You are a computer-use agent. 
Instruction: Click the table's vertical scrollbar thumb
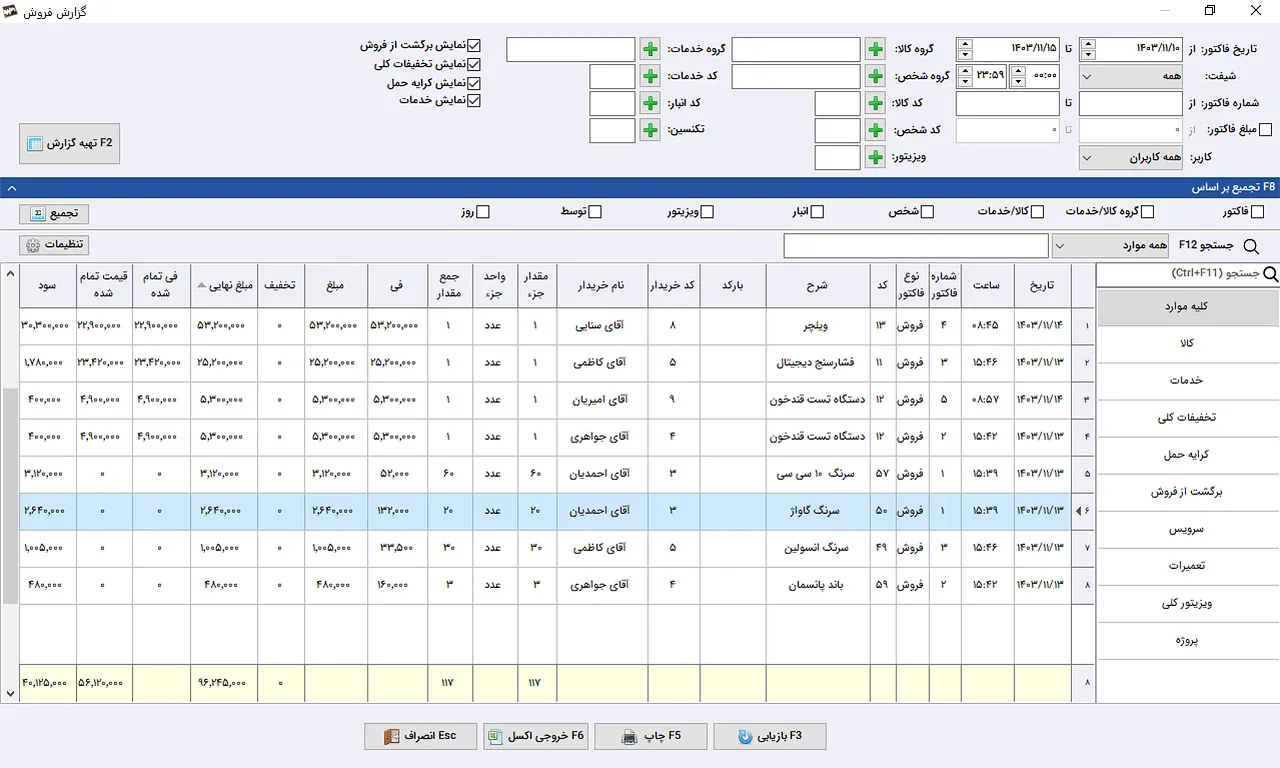10,496
